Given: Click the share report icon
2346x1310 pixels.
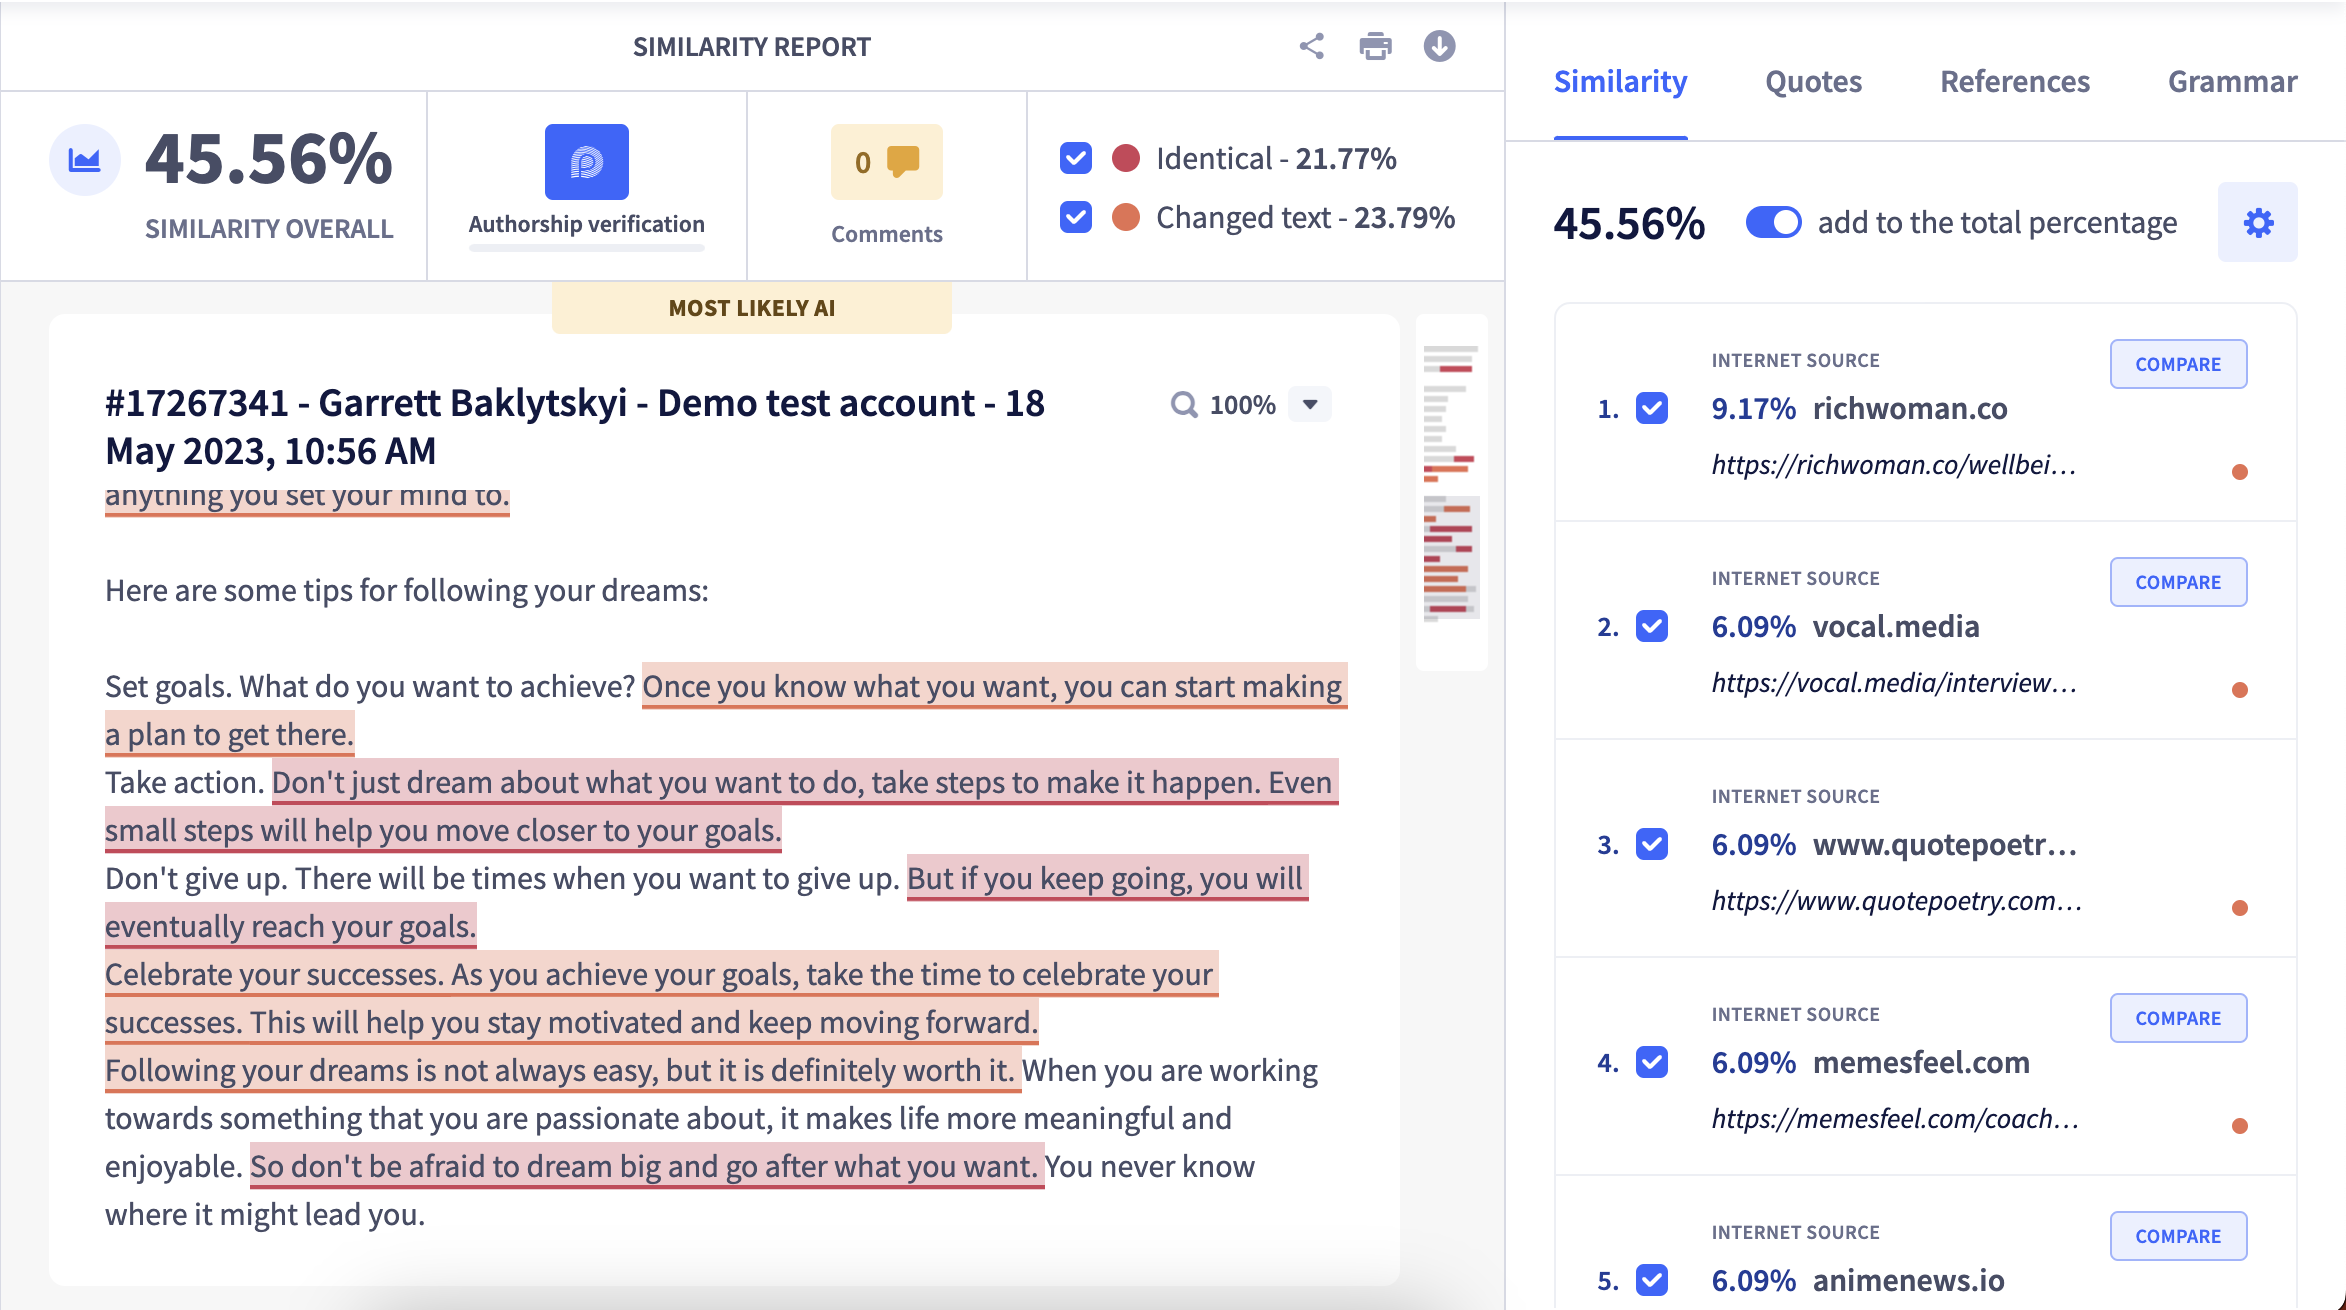Looking at the screenshot, I should coord(1311,46).
